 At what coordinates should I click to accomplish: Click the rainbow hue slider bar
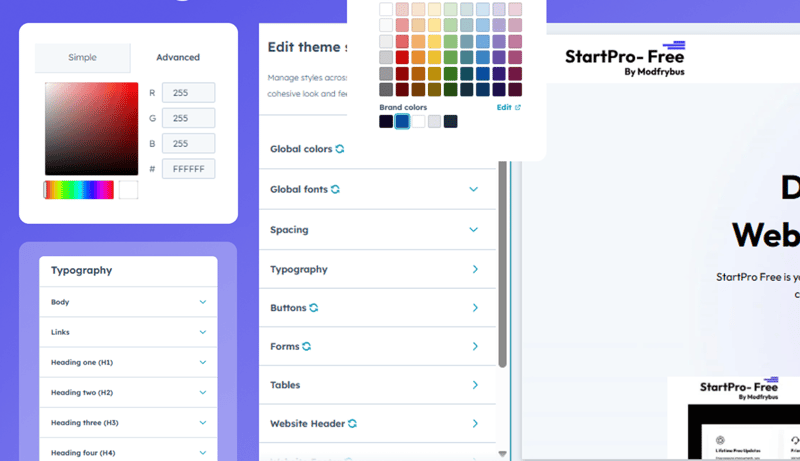(x=79, y=190)
